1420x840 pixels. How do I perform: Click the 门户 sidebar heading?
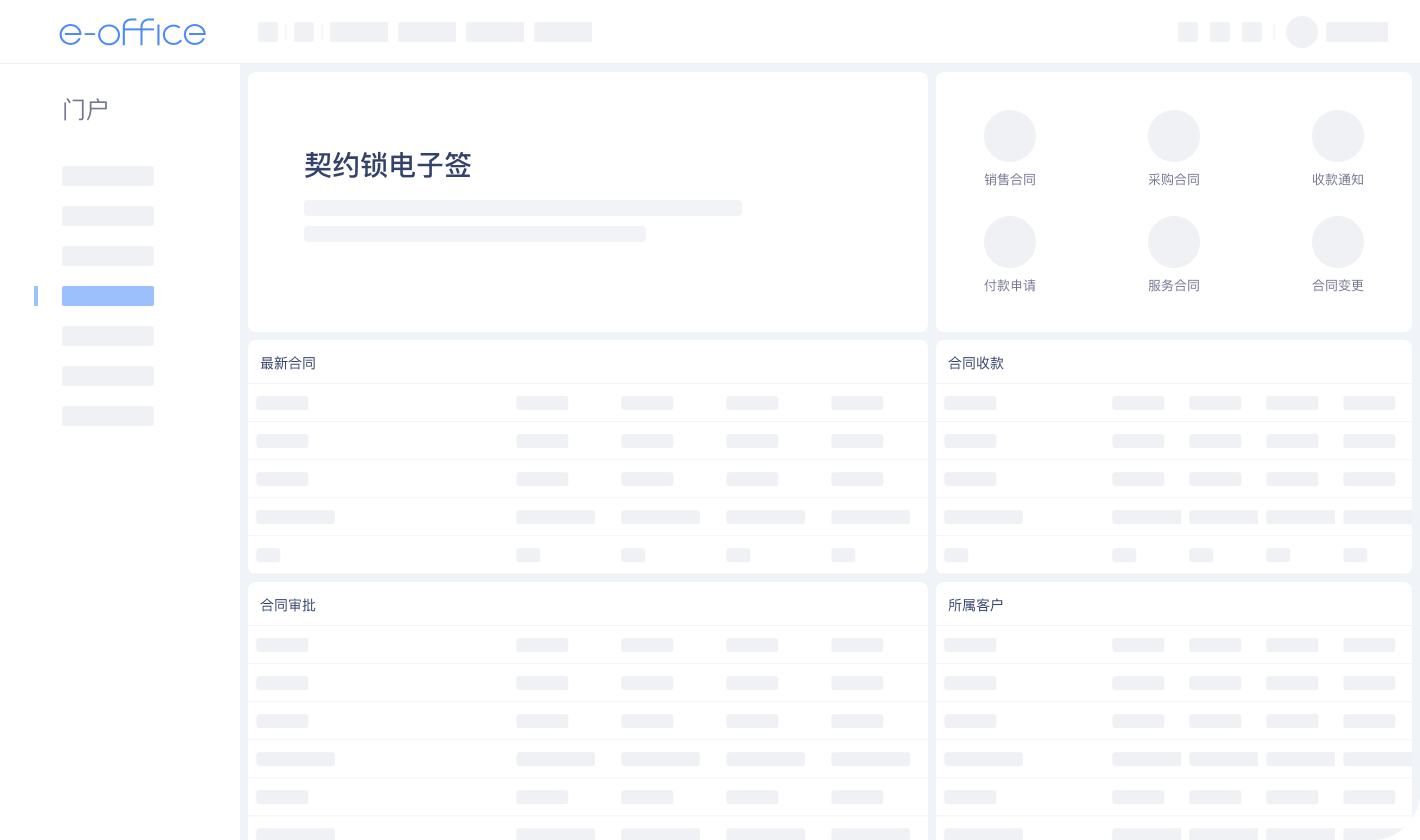(x=85, y=110)
